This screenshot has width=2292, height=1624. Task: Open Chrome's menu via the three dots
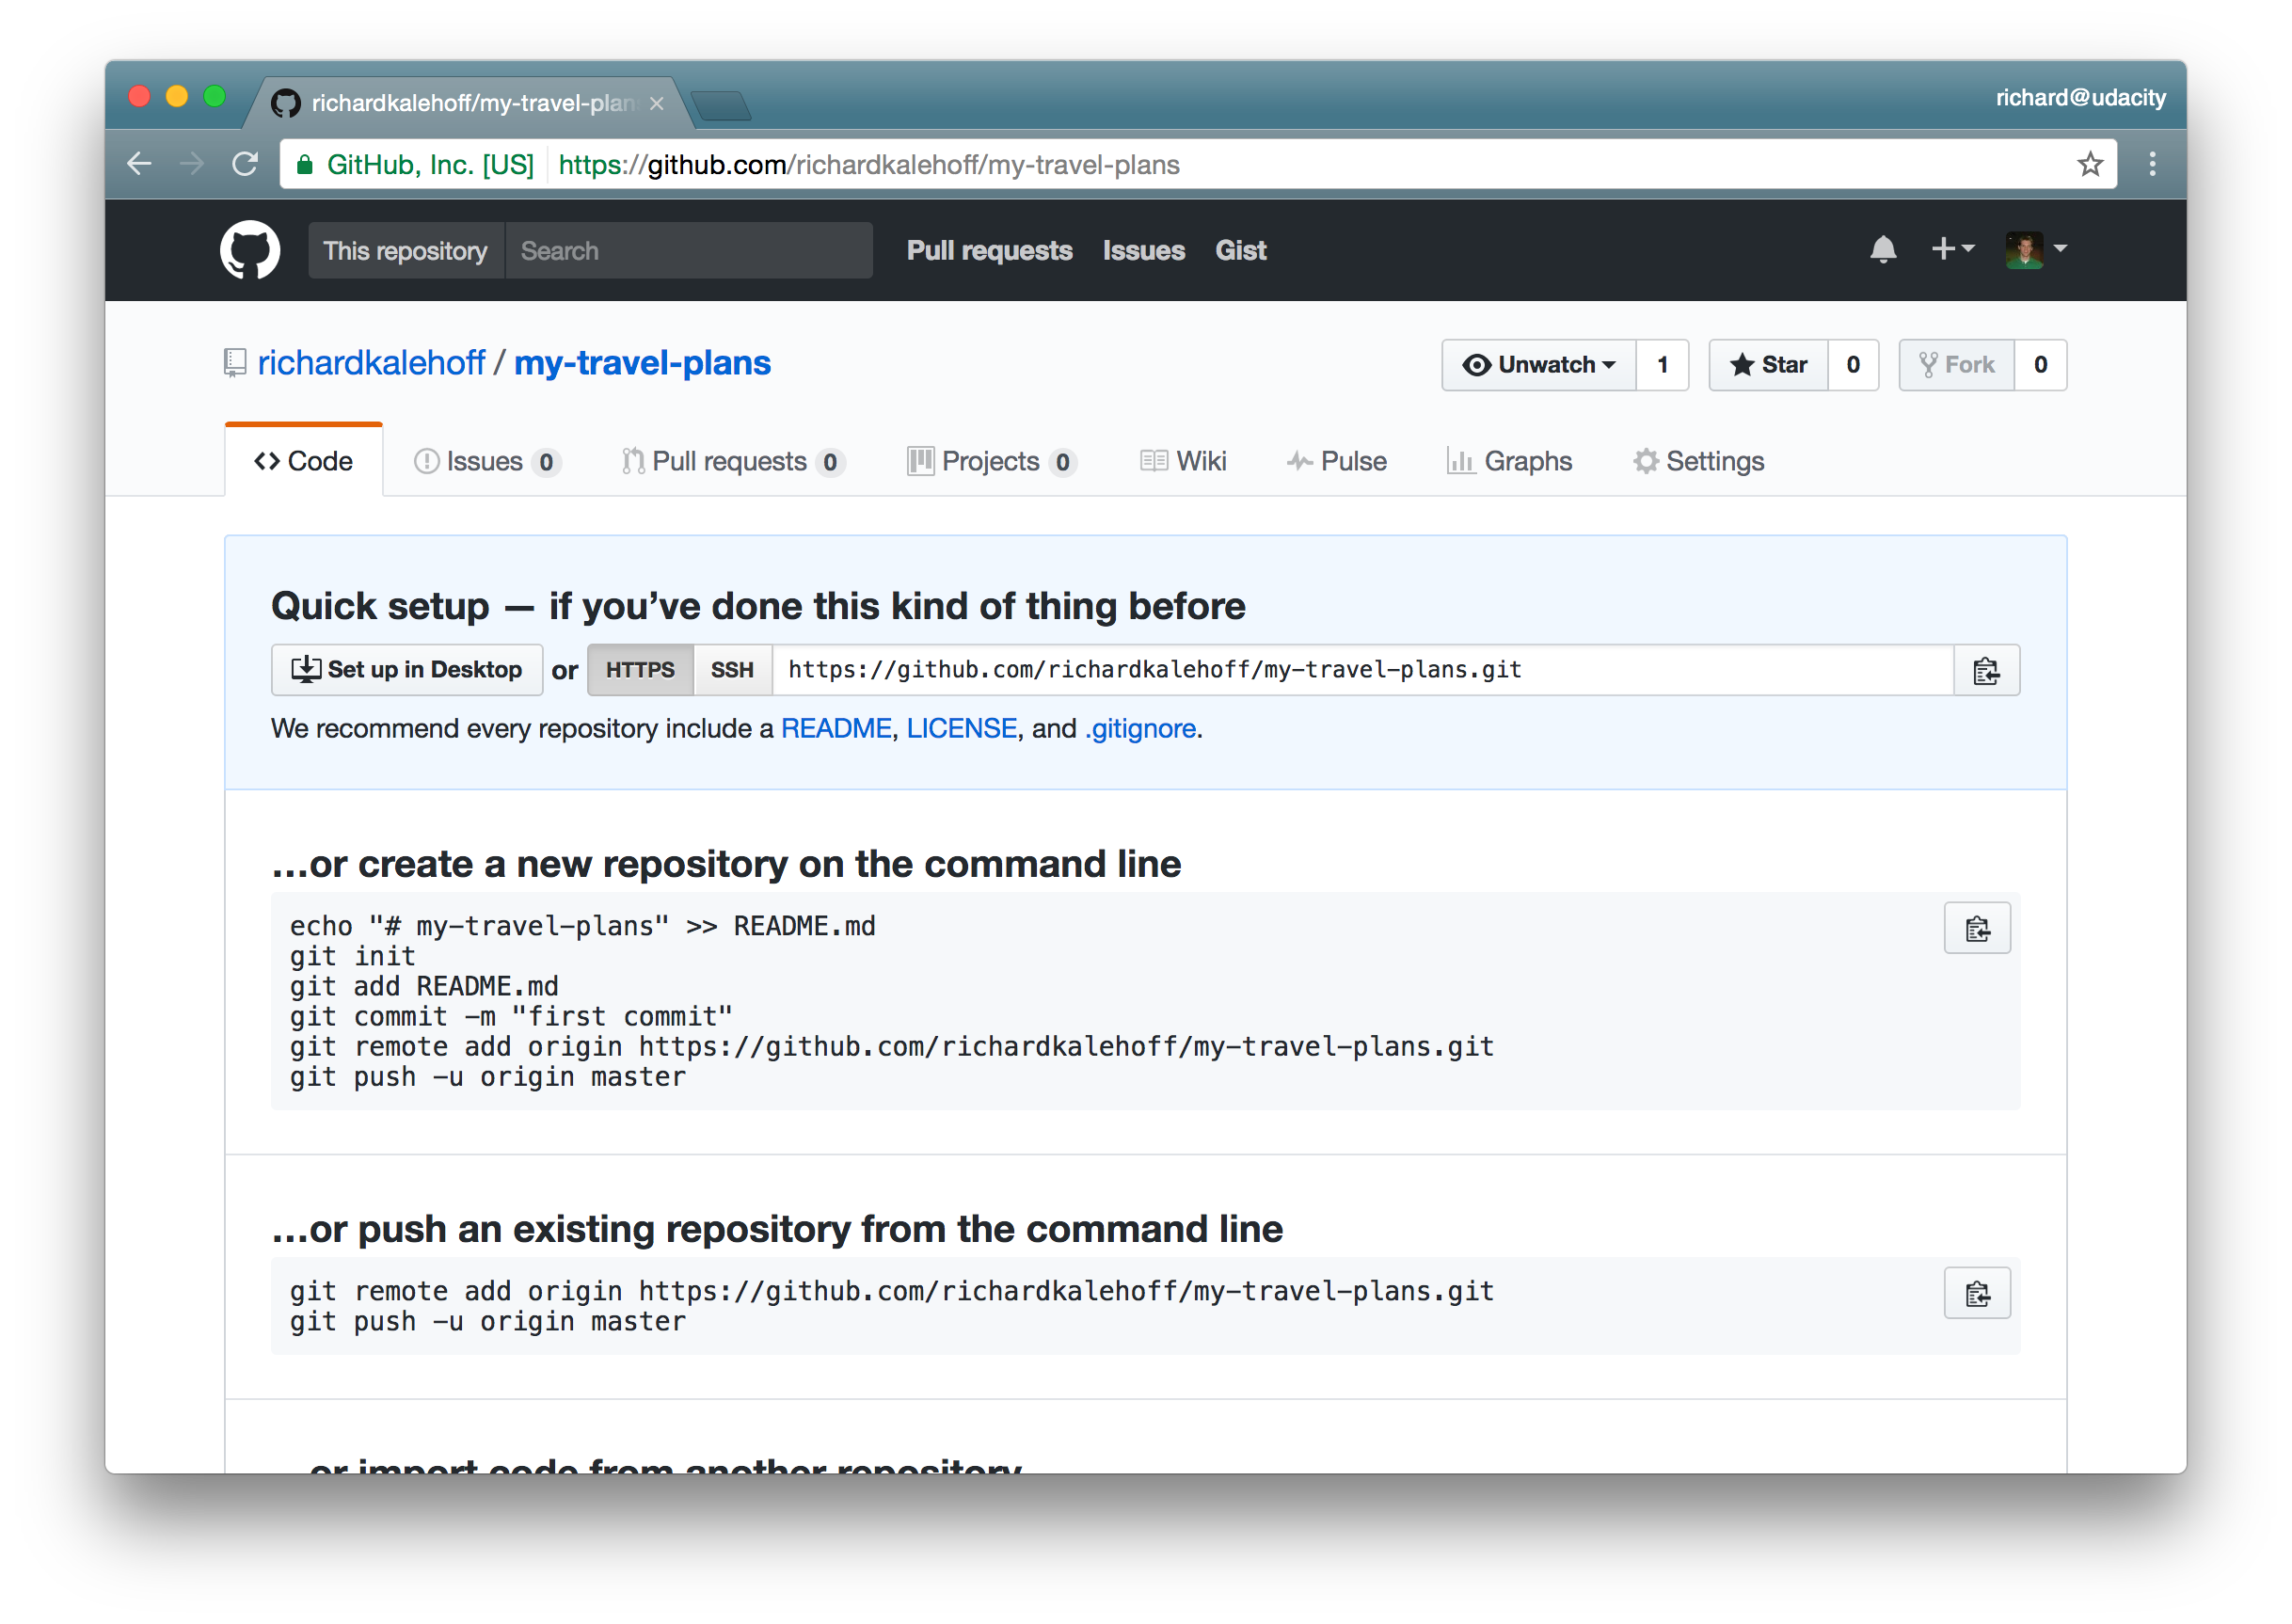click(x=2152, y=164)
